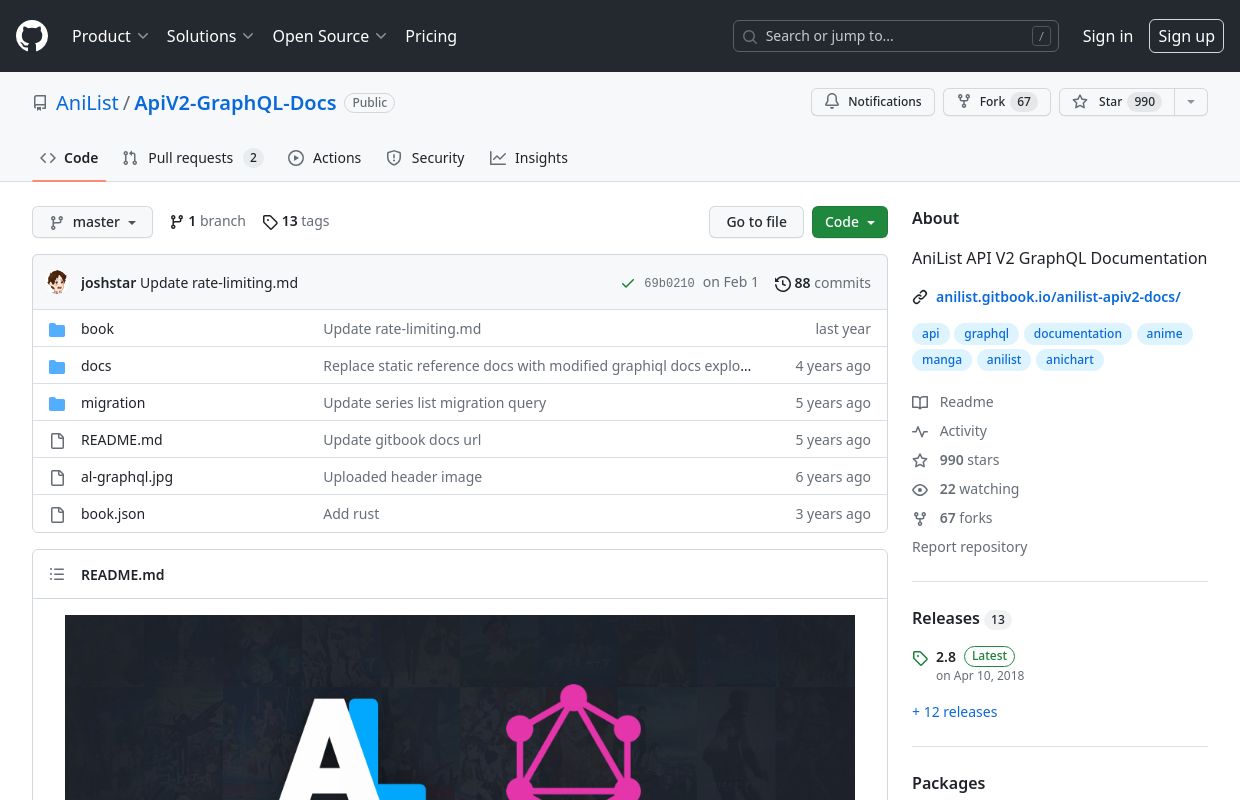Click the repository icon beside AniList
Image resolution: width=1240 pixels, height=800 pixels.
click(40, 103)
